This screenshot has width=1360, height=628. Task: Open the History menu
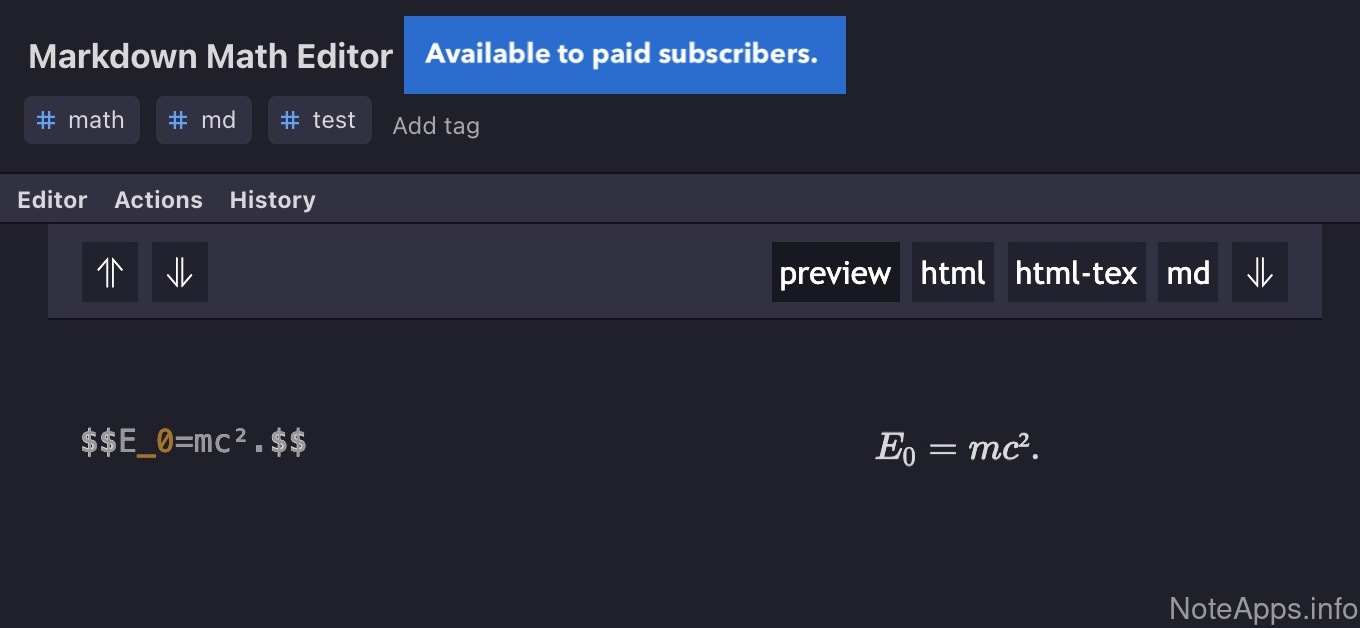click(272, 200)
